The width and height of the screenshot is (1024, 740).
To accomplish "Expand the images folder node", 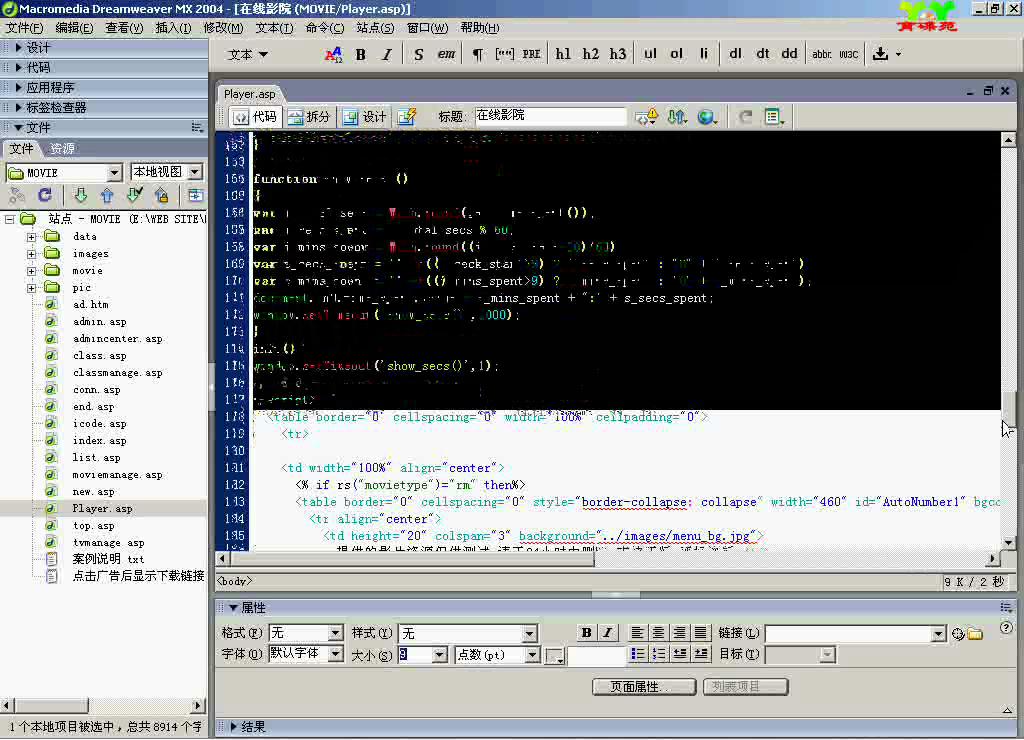I will tap(31, 253).
